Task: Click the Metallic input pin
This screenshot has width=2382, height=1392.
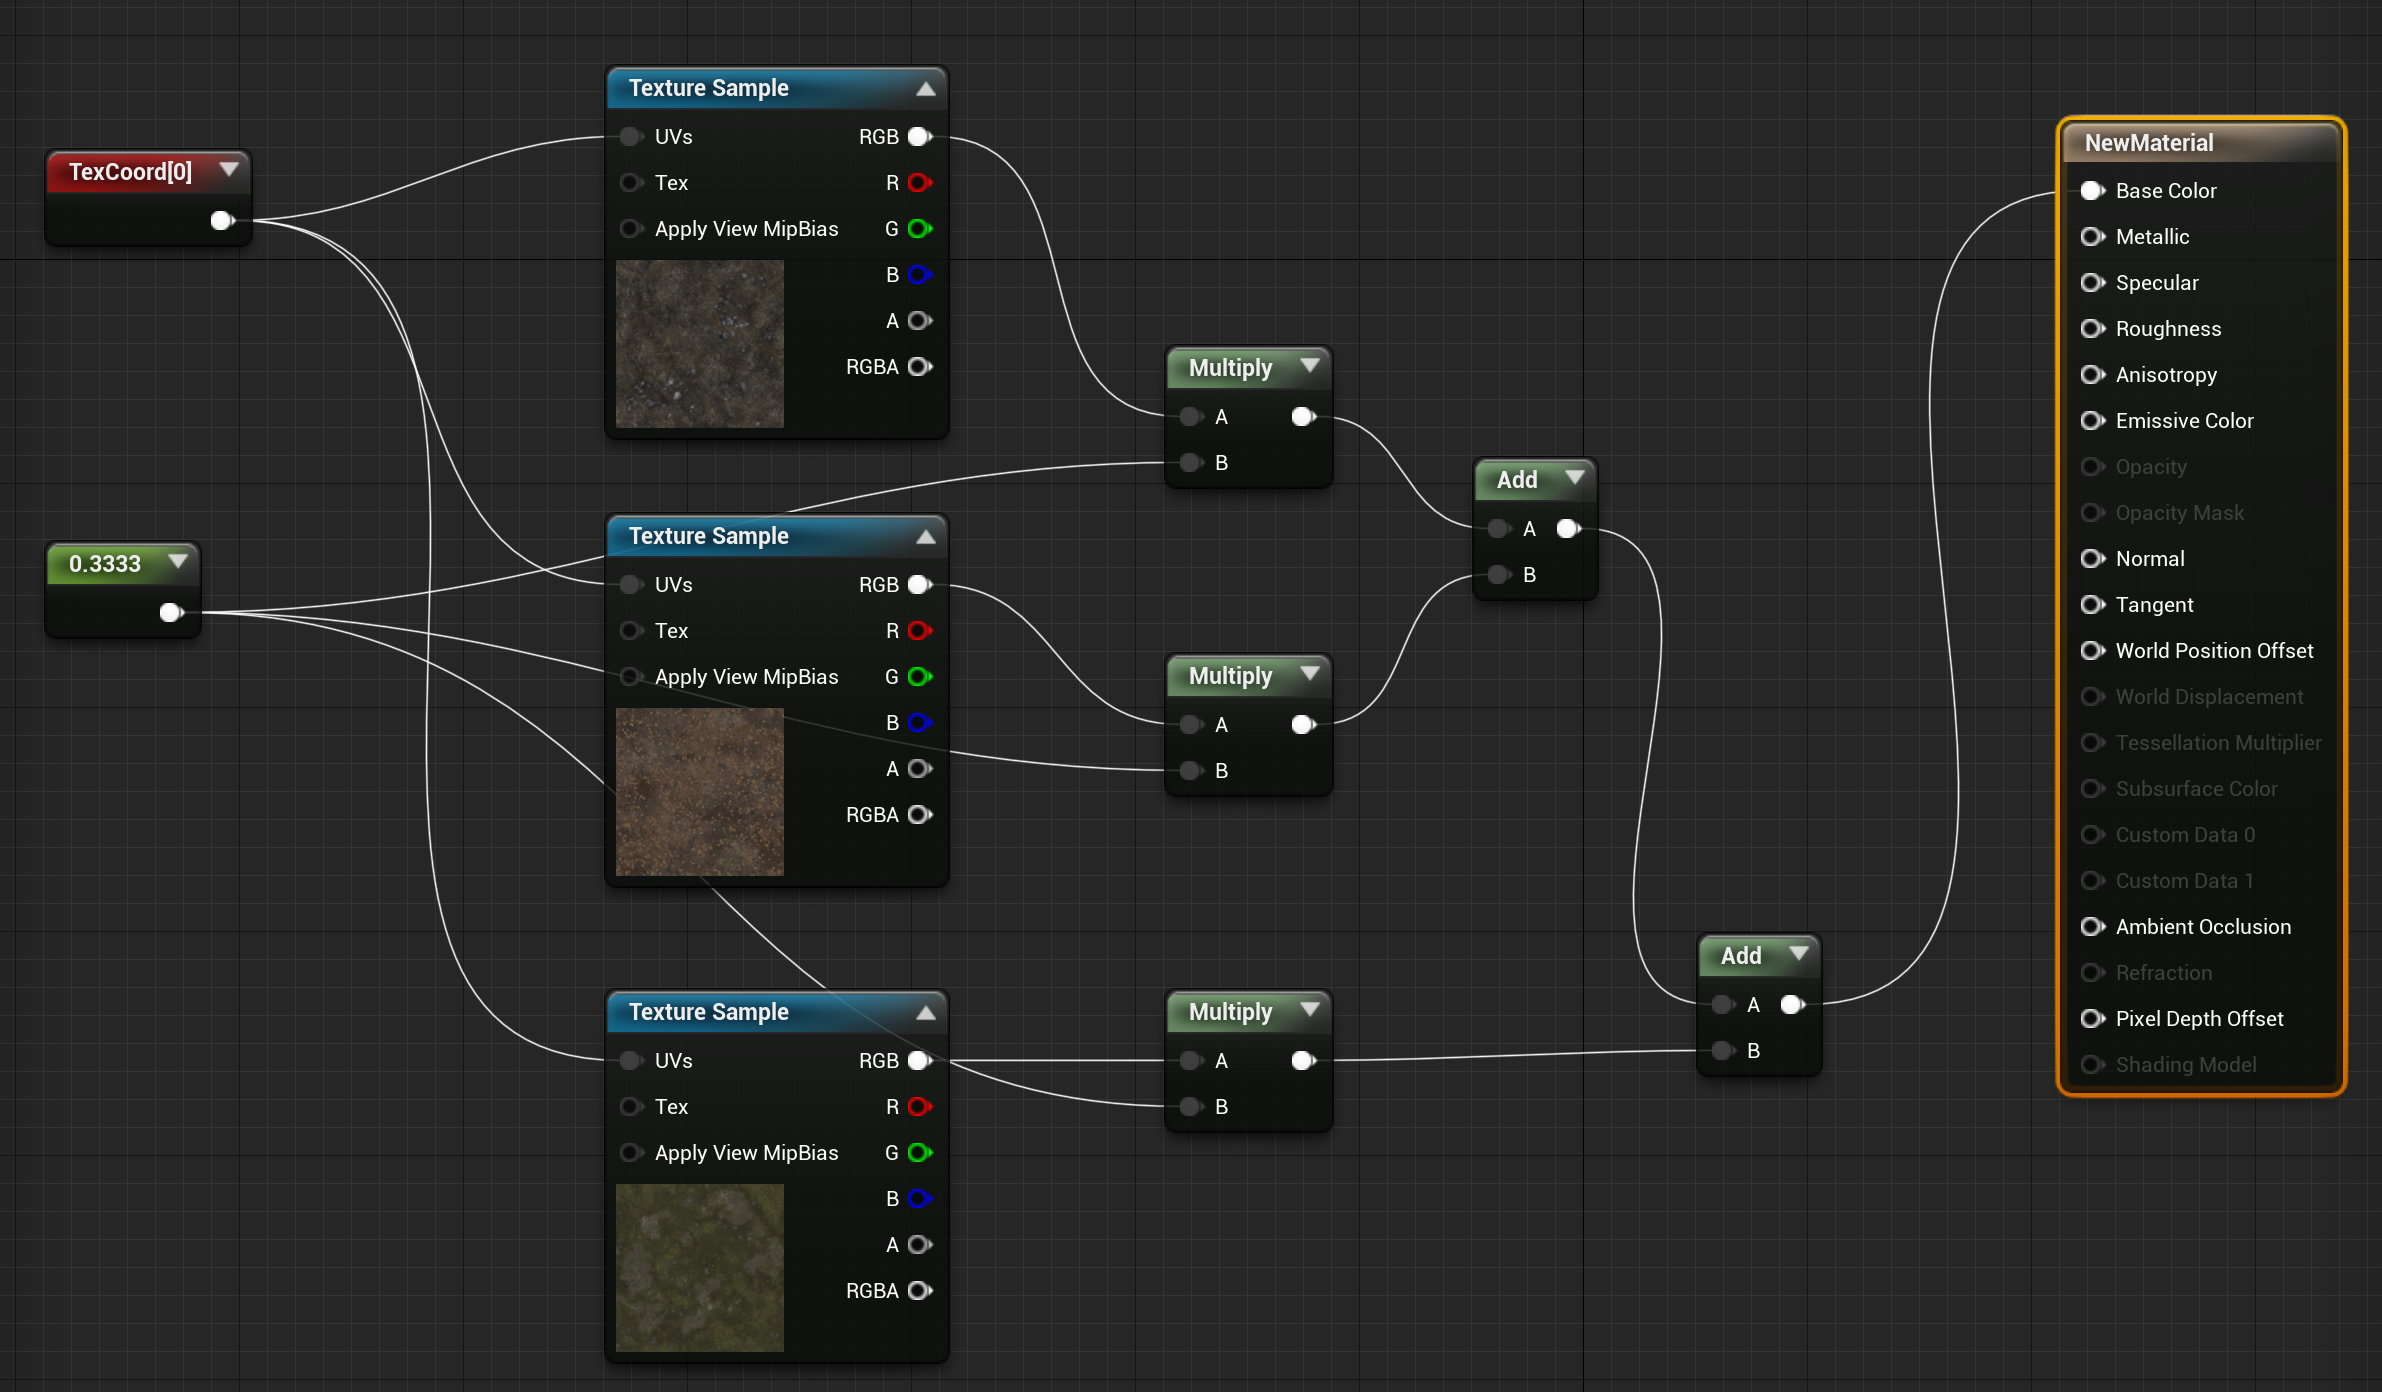Action: (2092, 237)
